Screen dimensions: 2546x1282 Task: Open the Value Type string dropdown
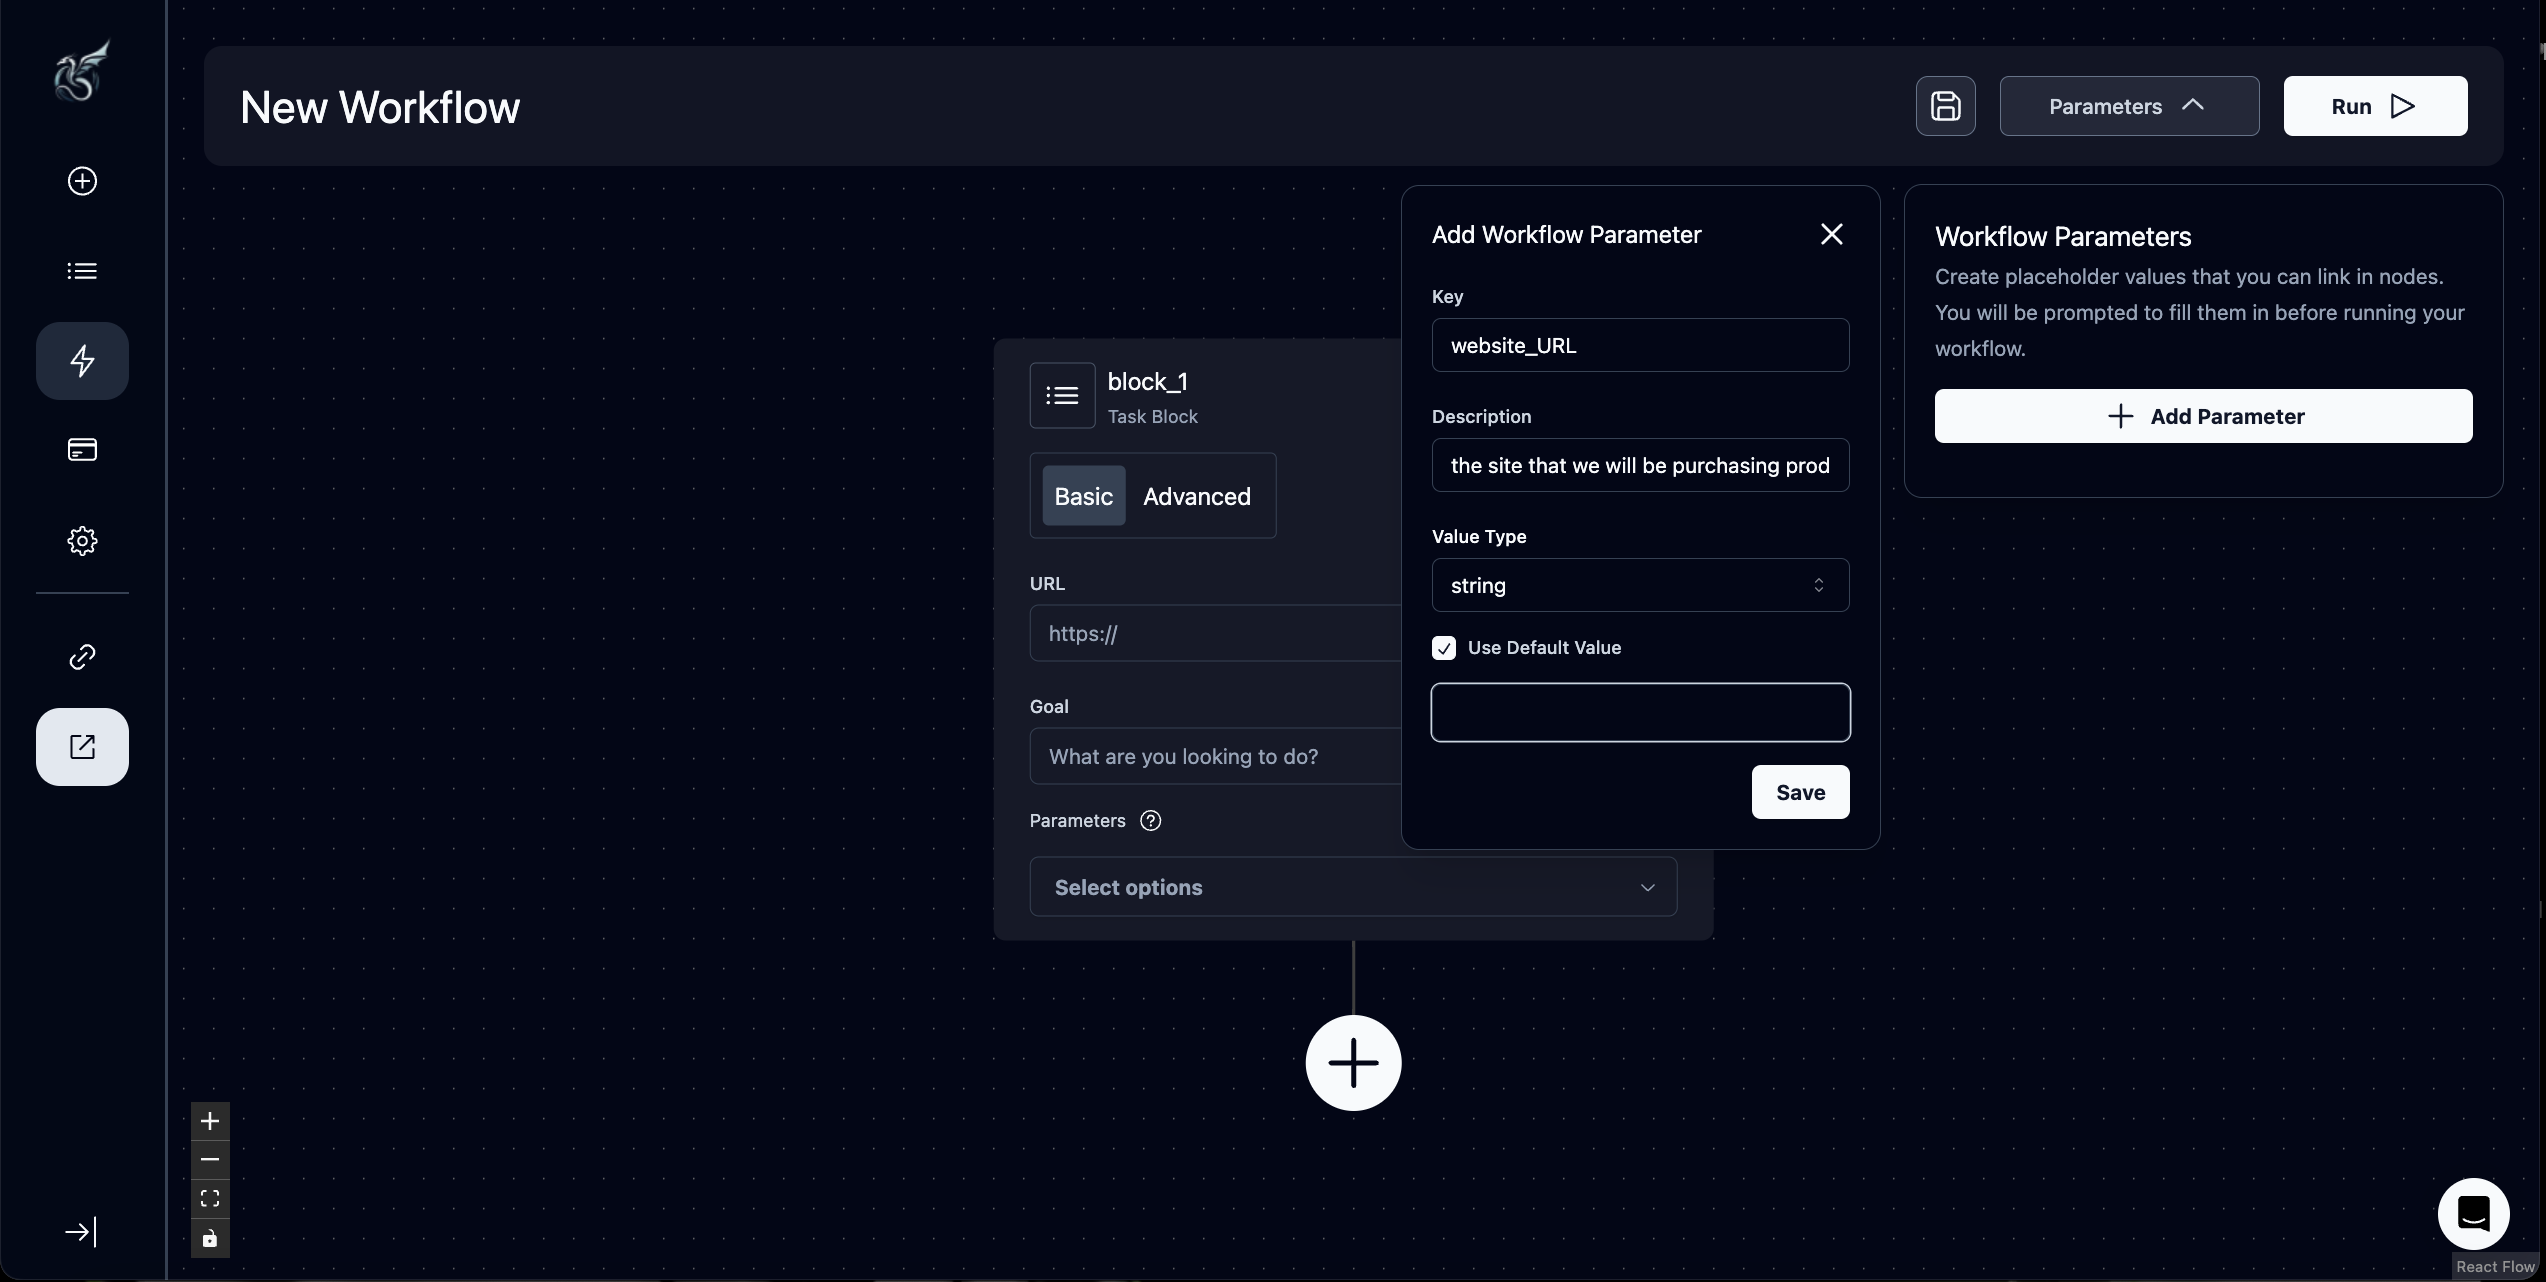point(1640,585)
